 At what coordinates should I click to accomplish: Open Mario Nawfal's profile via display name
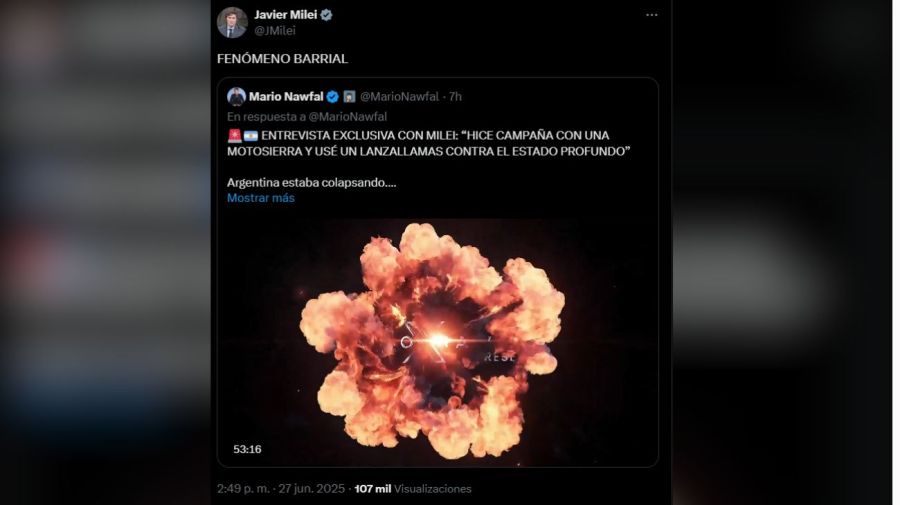pos(286,97)
